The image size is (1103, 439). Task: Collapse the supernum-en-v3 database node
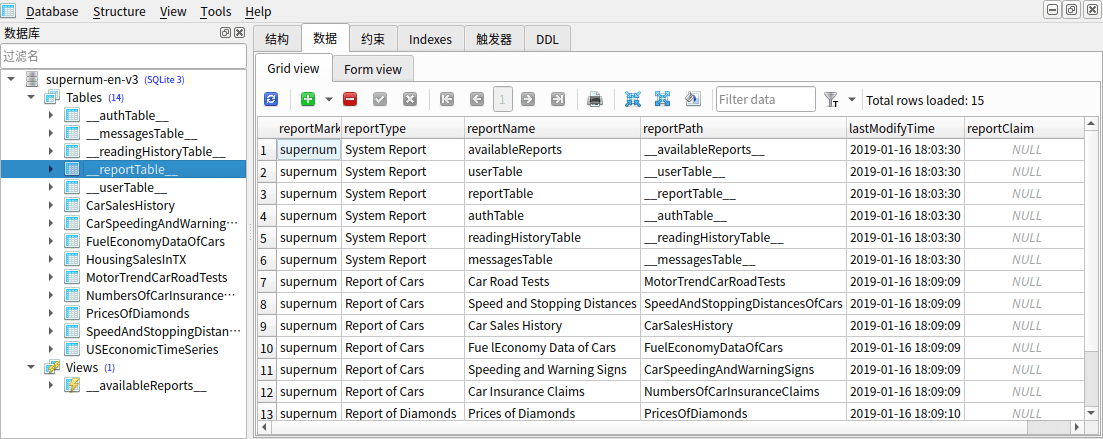point(11,79)
